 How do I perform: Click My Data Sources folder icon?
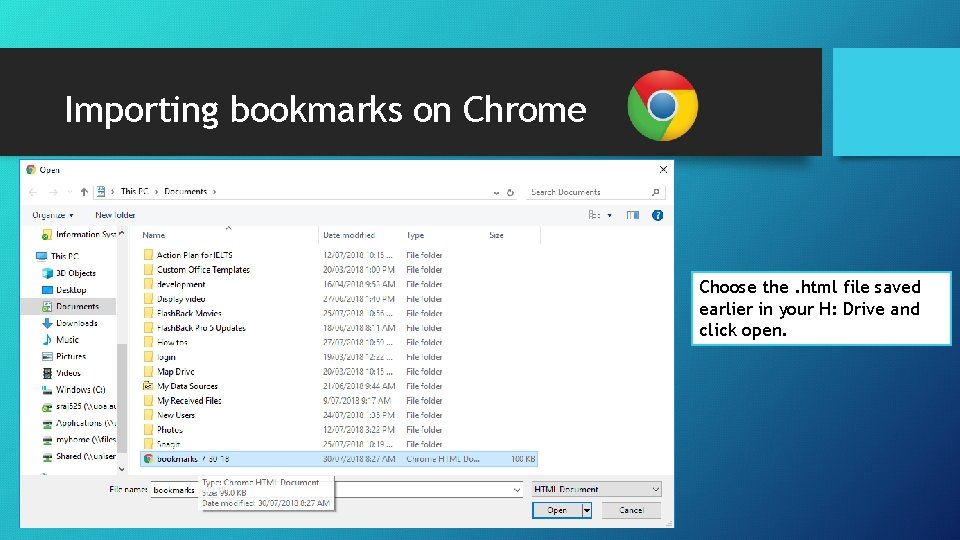(x=148, y=386)
